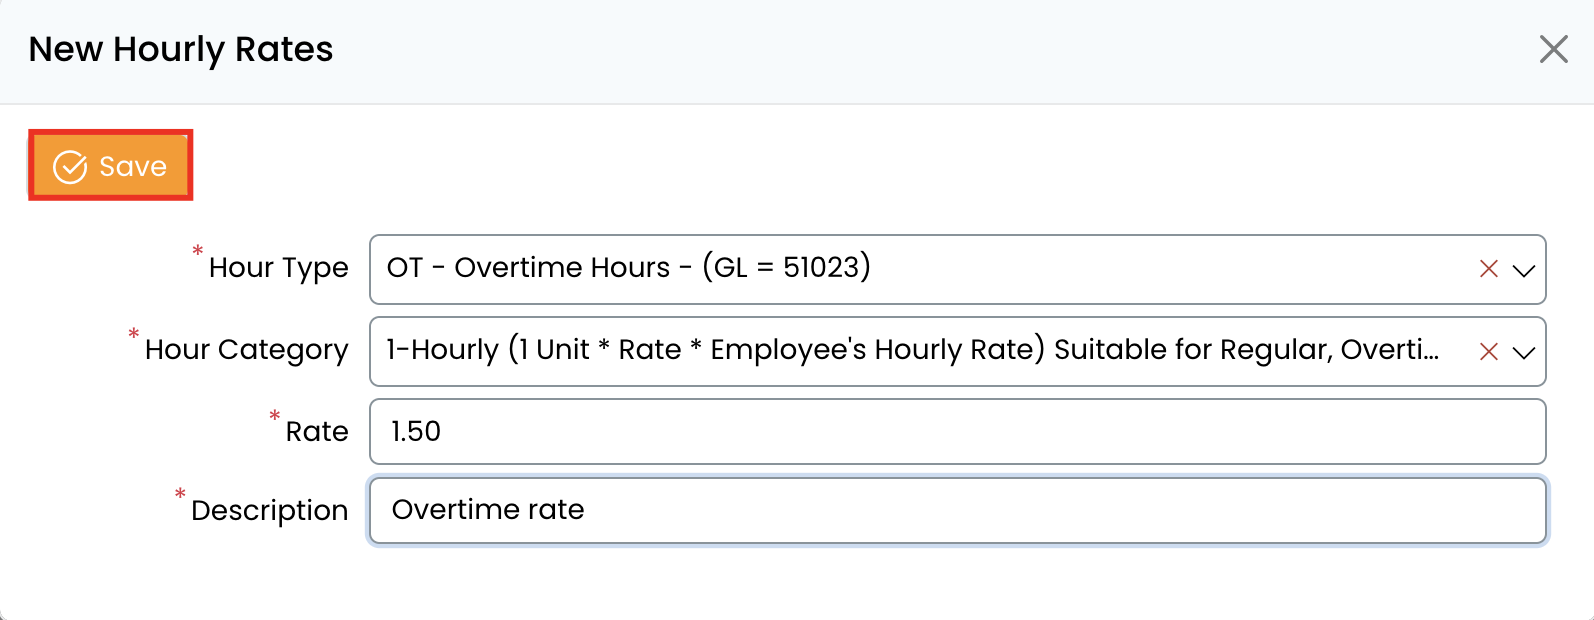Click the Hour Type label
The height and width of the screenshot is (620, 1594).
(x=278, y=268)
